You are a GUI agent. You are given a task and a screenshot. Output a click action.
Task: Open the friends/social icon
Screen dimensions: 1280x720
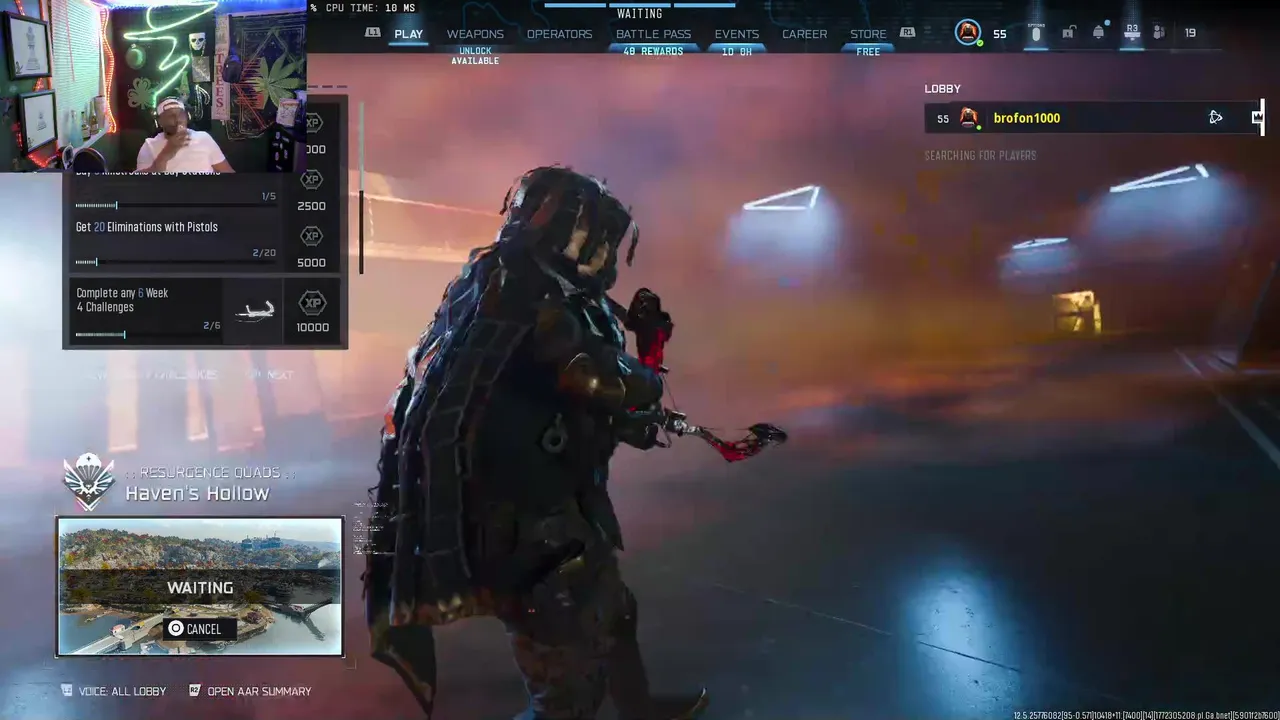coord(1159,33)
